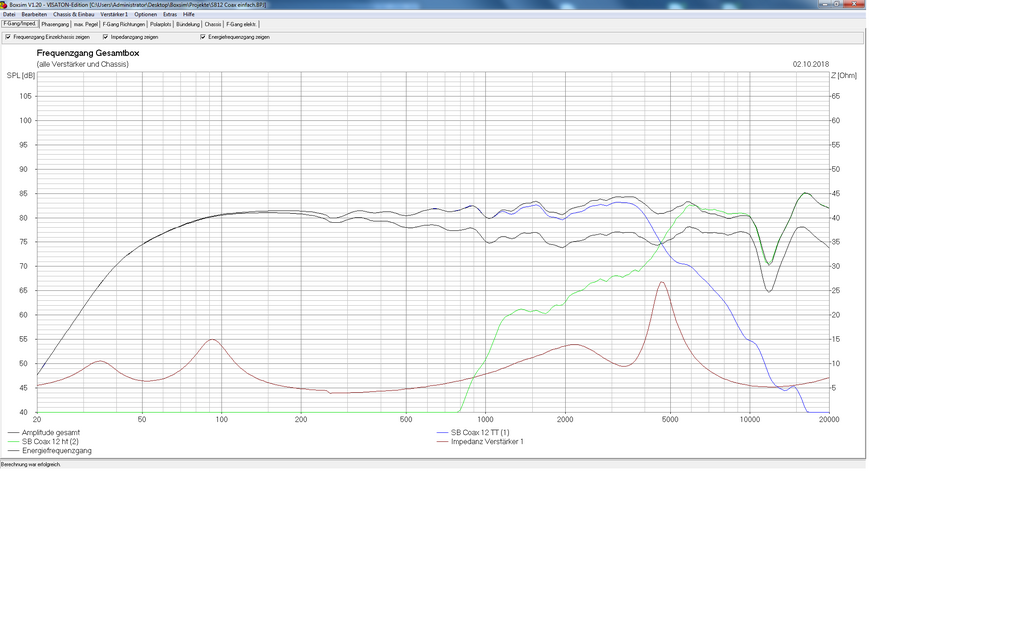Select the F-Gang/Imped. tab
The height and width of the screenshot is (624, 1024).
(20, 24)
